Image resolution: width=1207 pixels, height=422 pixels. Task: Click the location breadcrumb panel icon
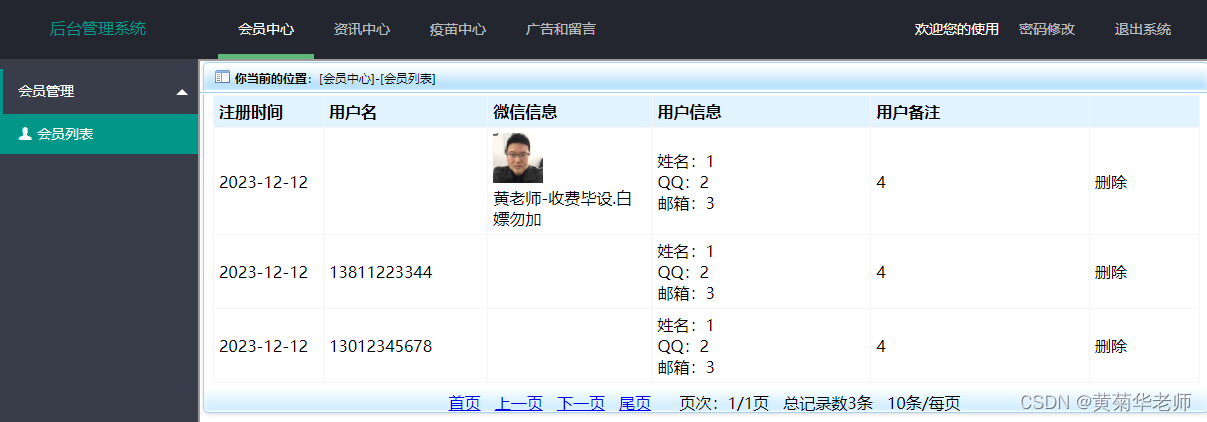222,77
